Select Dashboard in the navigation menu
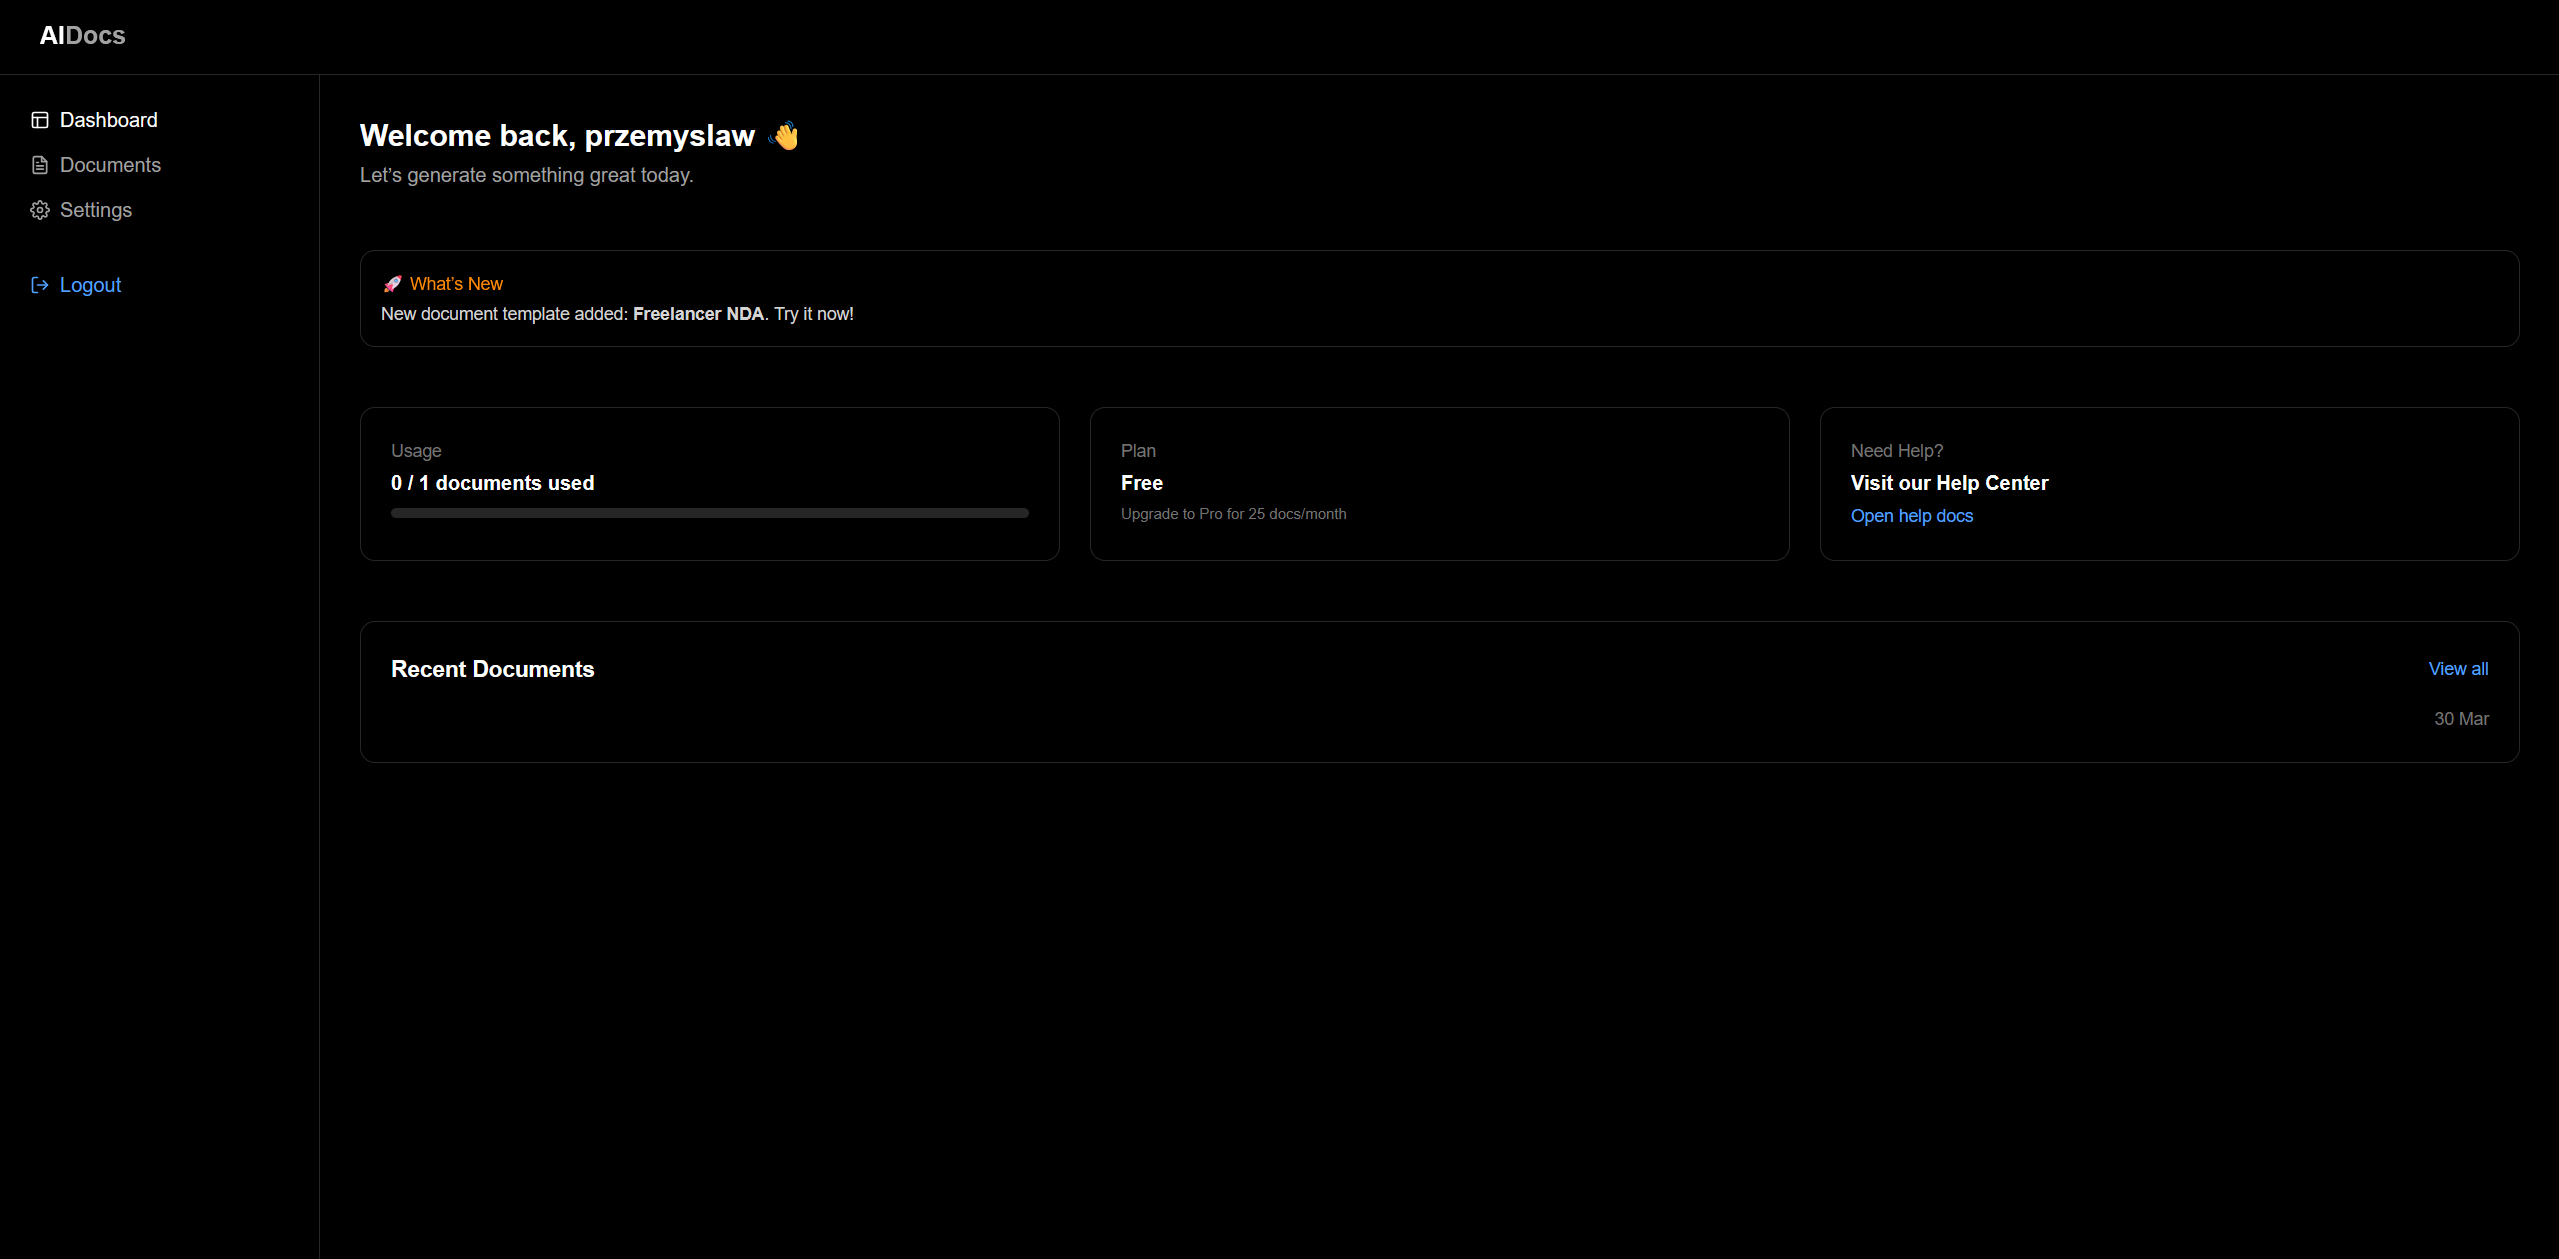Image resolution: width=2559 pixels, height=1259 pixels. pos(108,120)
